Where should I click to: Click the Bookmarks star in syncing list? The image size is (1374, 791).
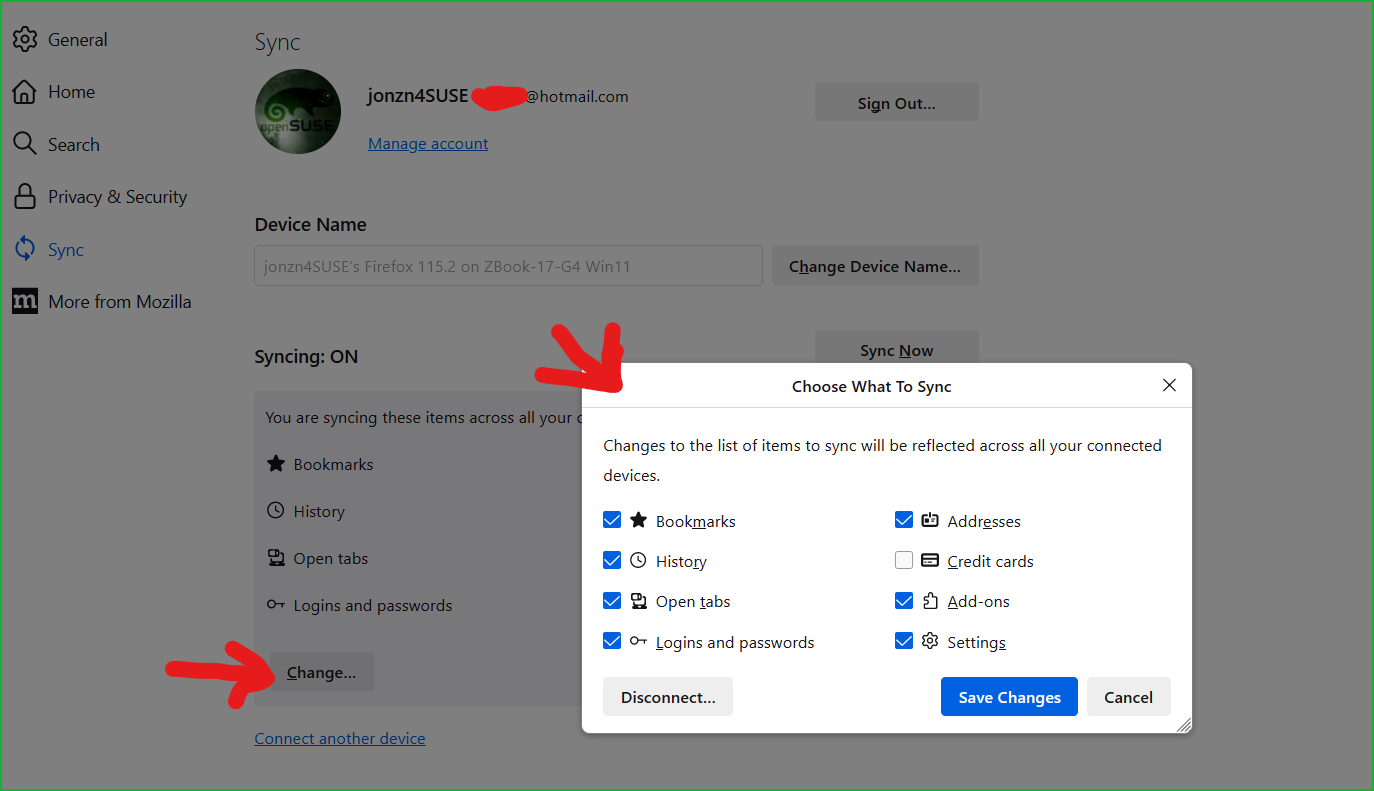276,464
